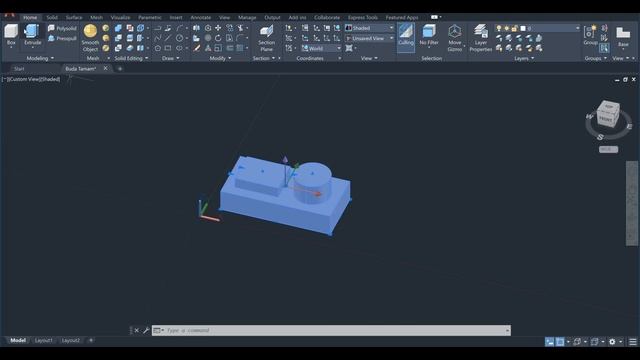Select the Box modeling tool
640x360 pixels.
(11, 35)
